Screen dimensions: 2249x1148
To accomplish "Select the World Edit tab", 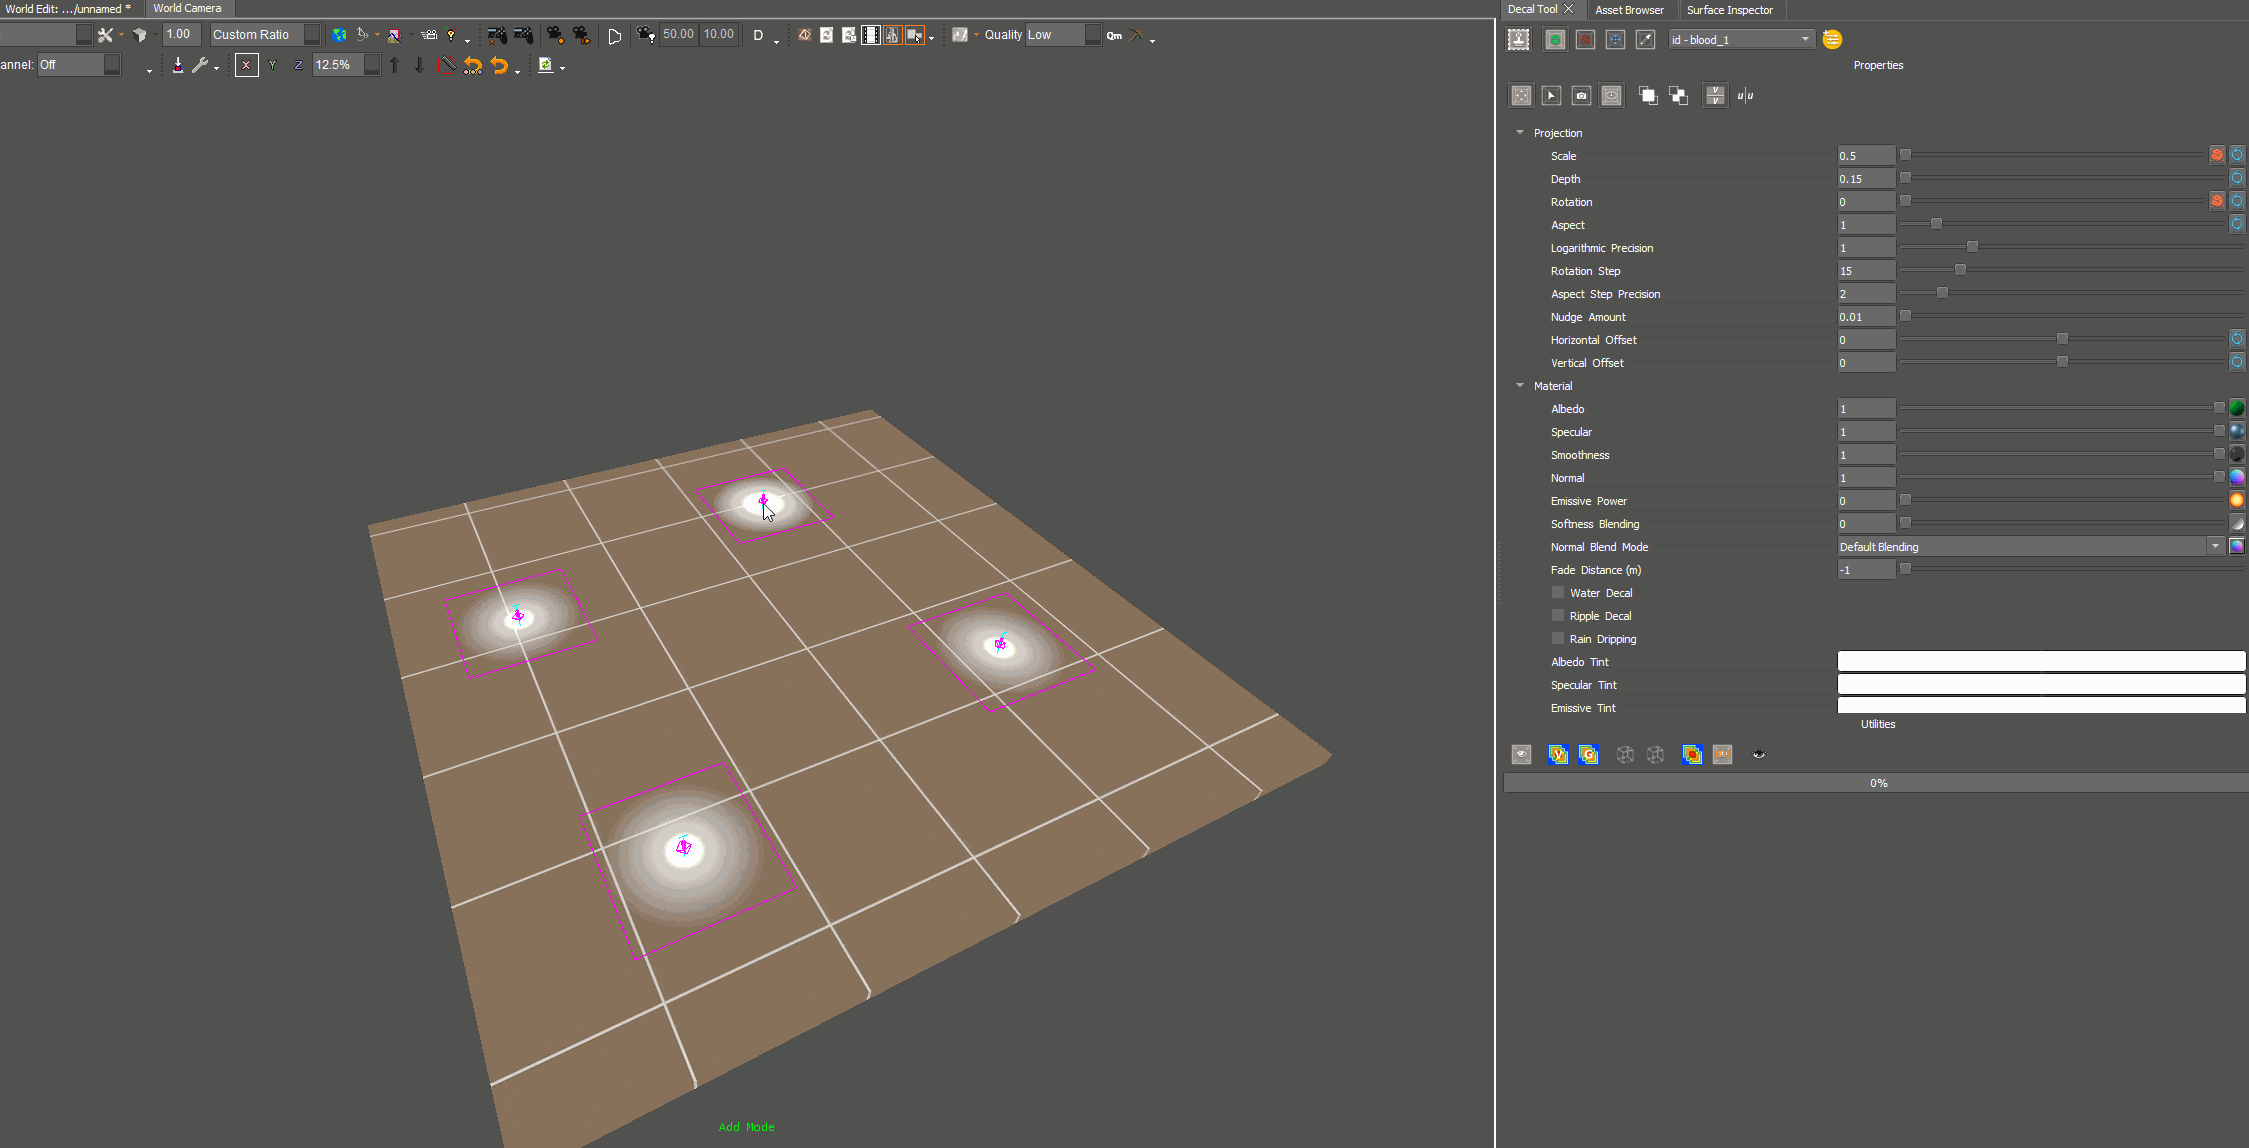I will pyautogui.click(x=68, y=8).
